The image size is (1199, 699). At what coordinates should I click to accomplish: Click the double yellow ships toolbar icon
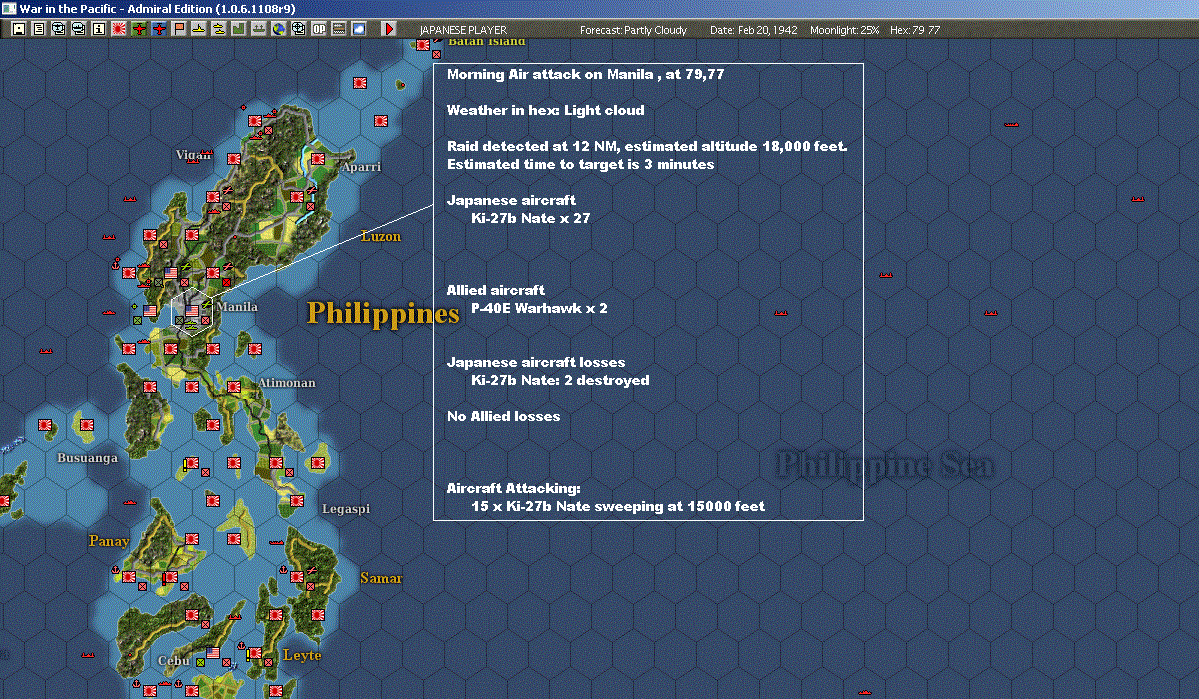[218, 29]
